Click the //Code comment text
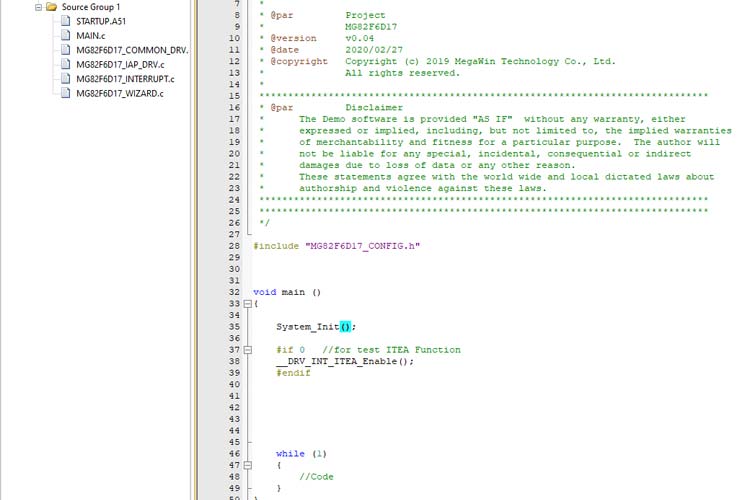The height and width of the screenshot is (500, 750). click(x=316, y=477)
